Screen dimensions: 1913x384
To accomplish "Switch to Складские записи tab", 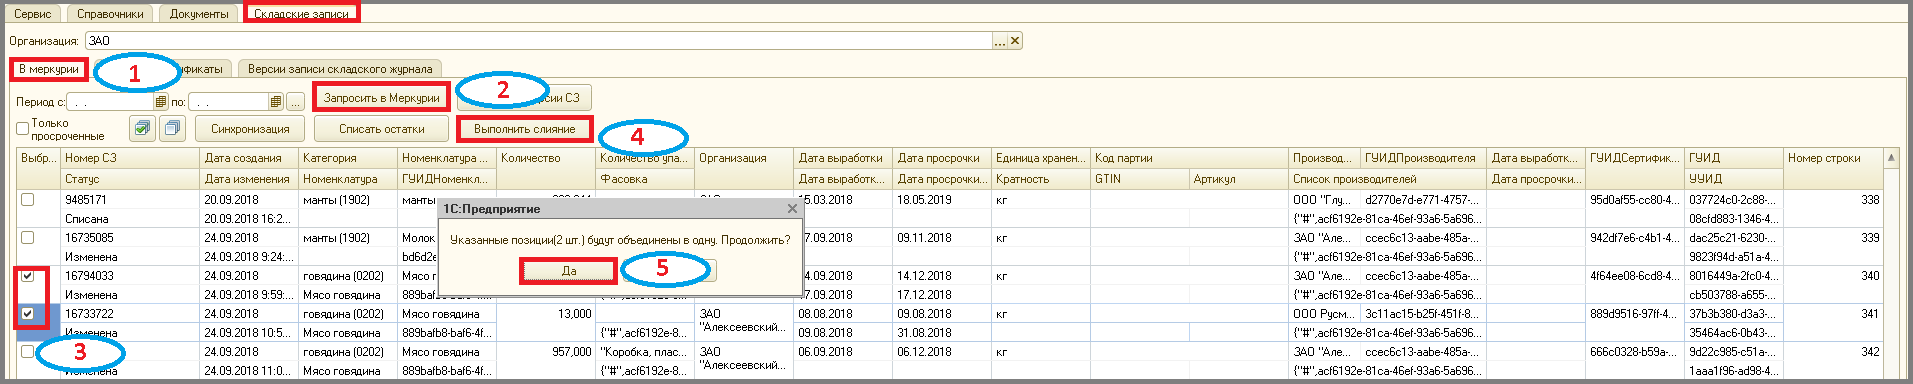I will pos(301,14).
